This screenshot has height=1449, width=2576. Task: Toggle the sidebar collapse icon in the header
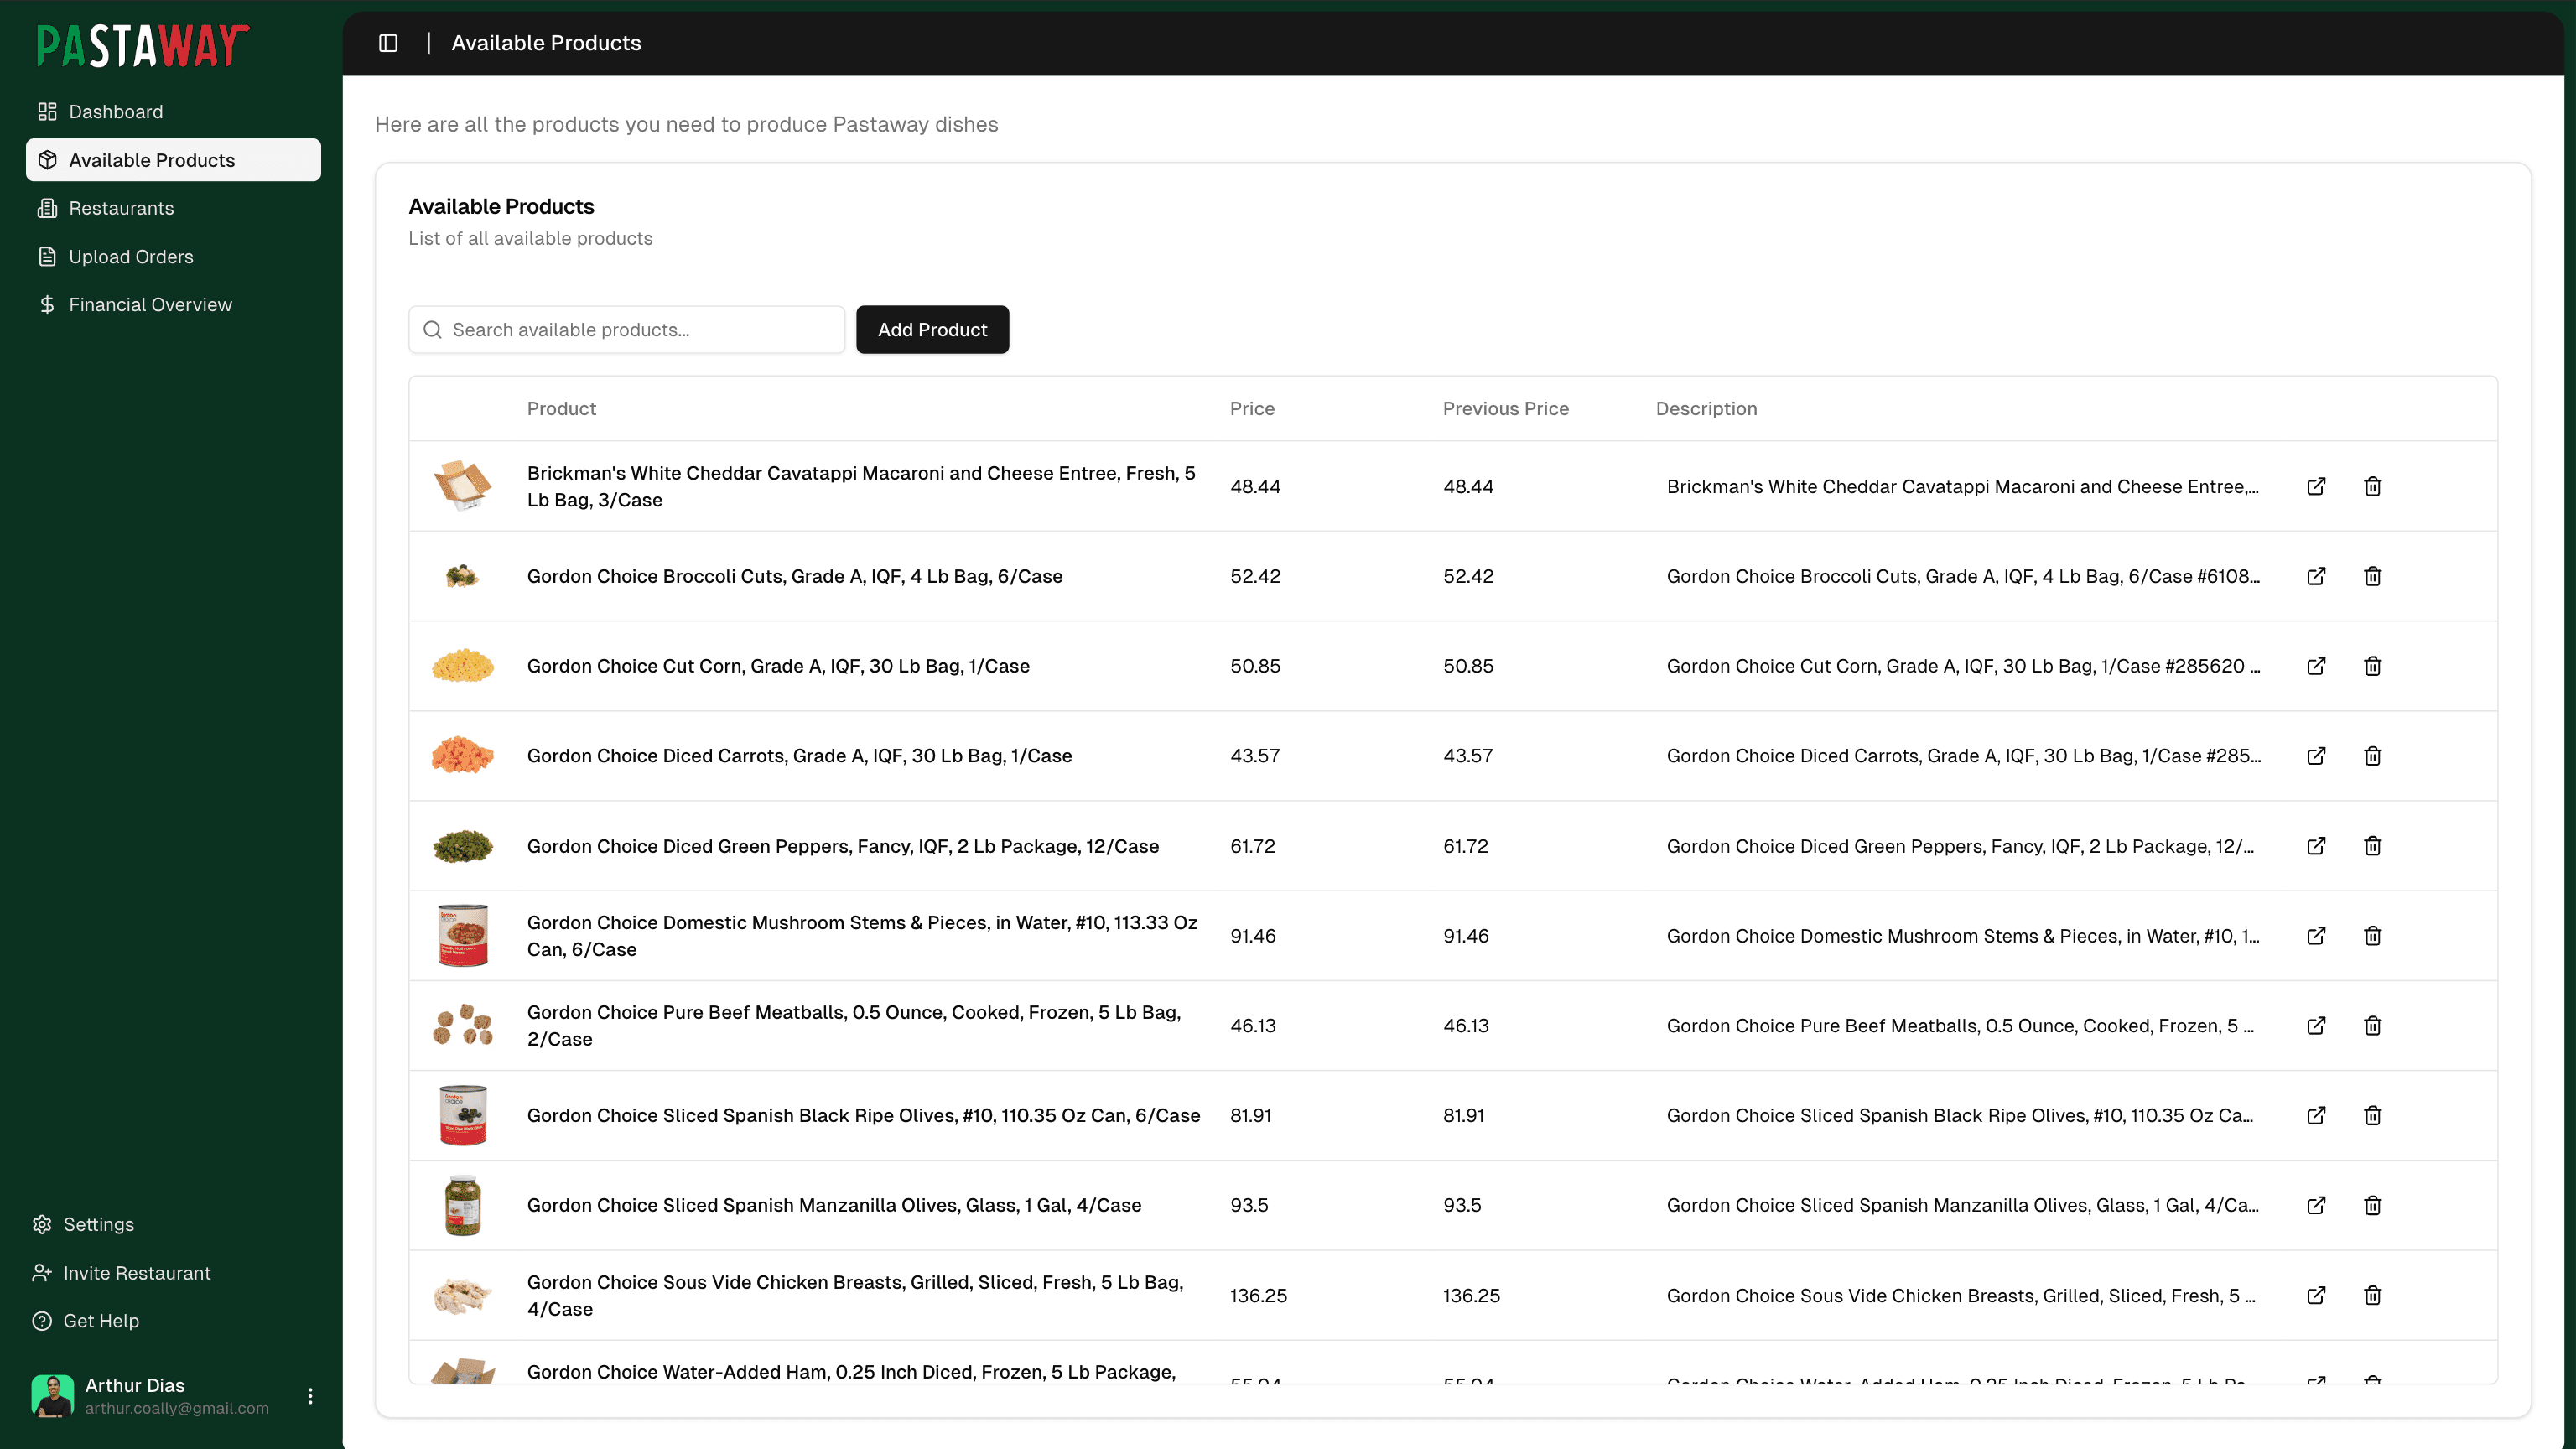(388, 43)
